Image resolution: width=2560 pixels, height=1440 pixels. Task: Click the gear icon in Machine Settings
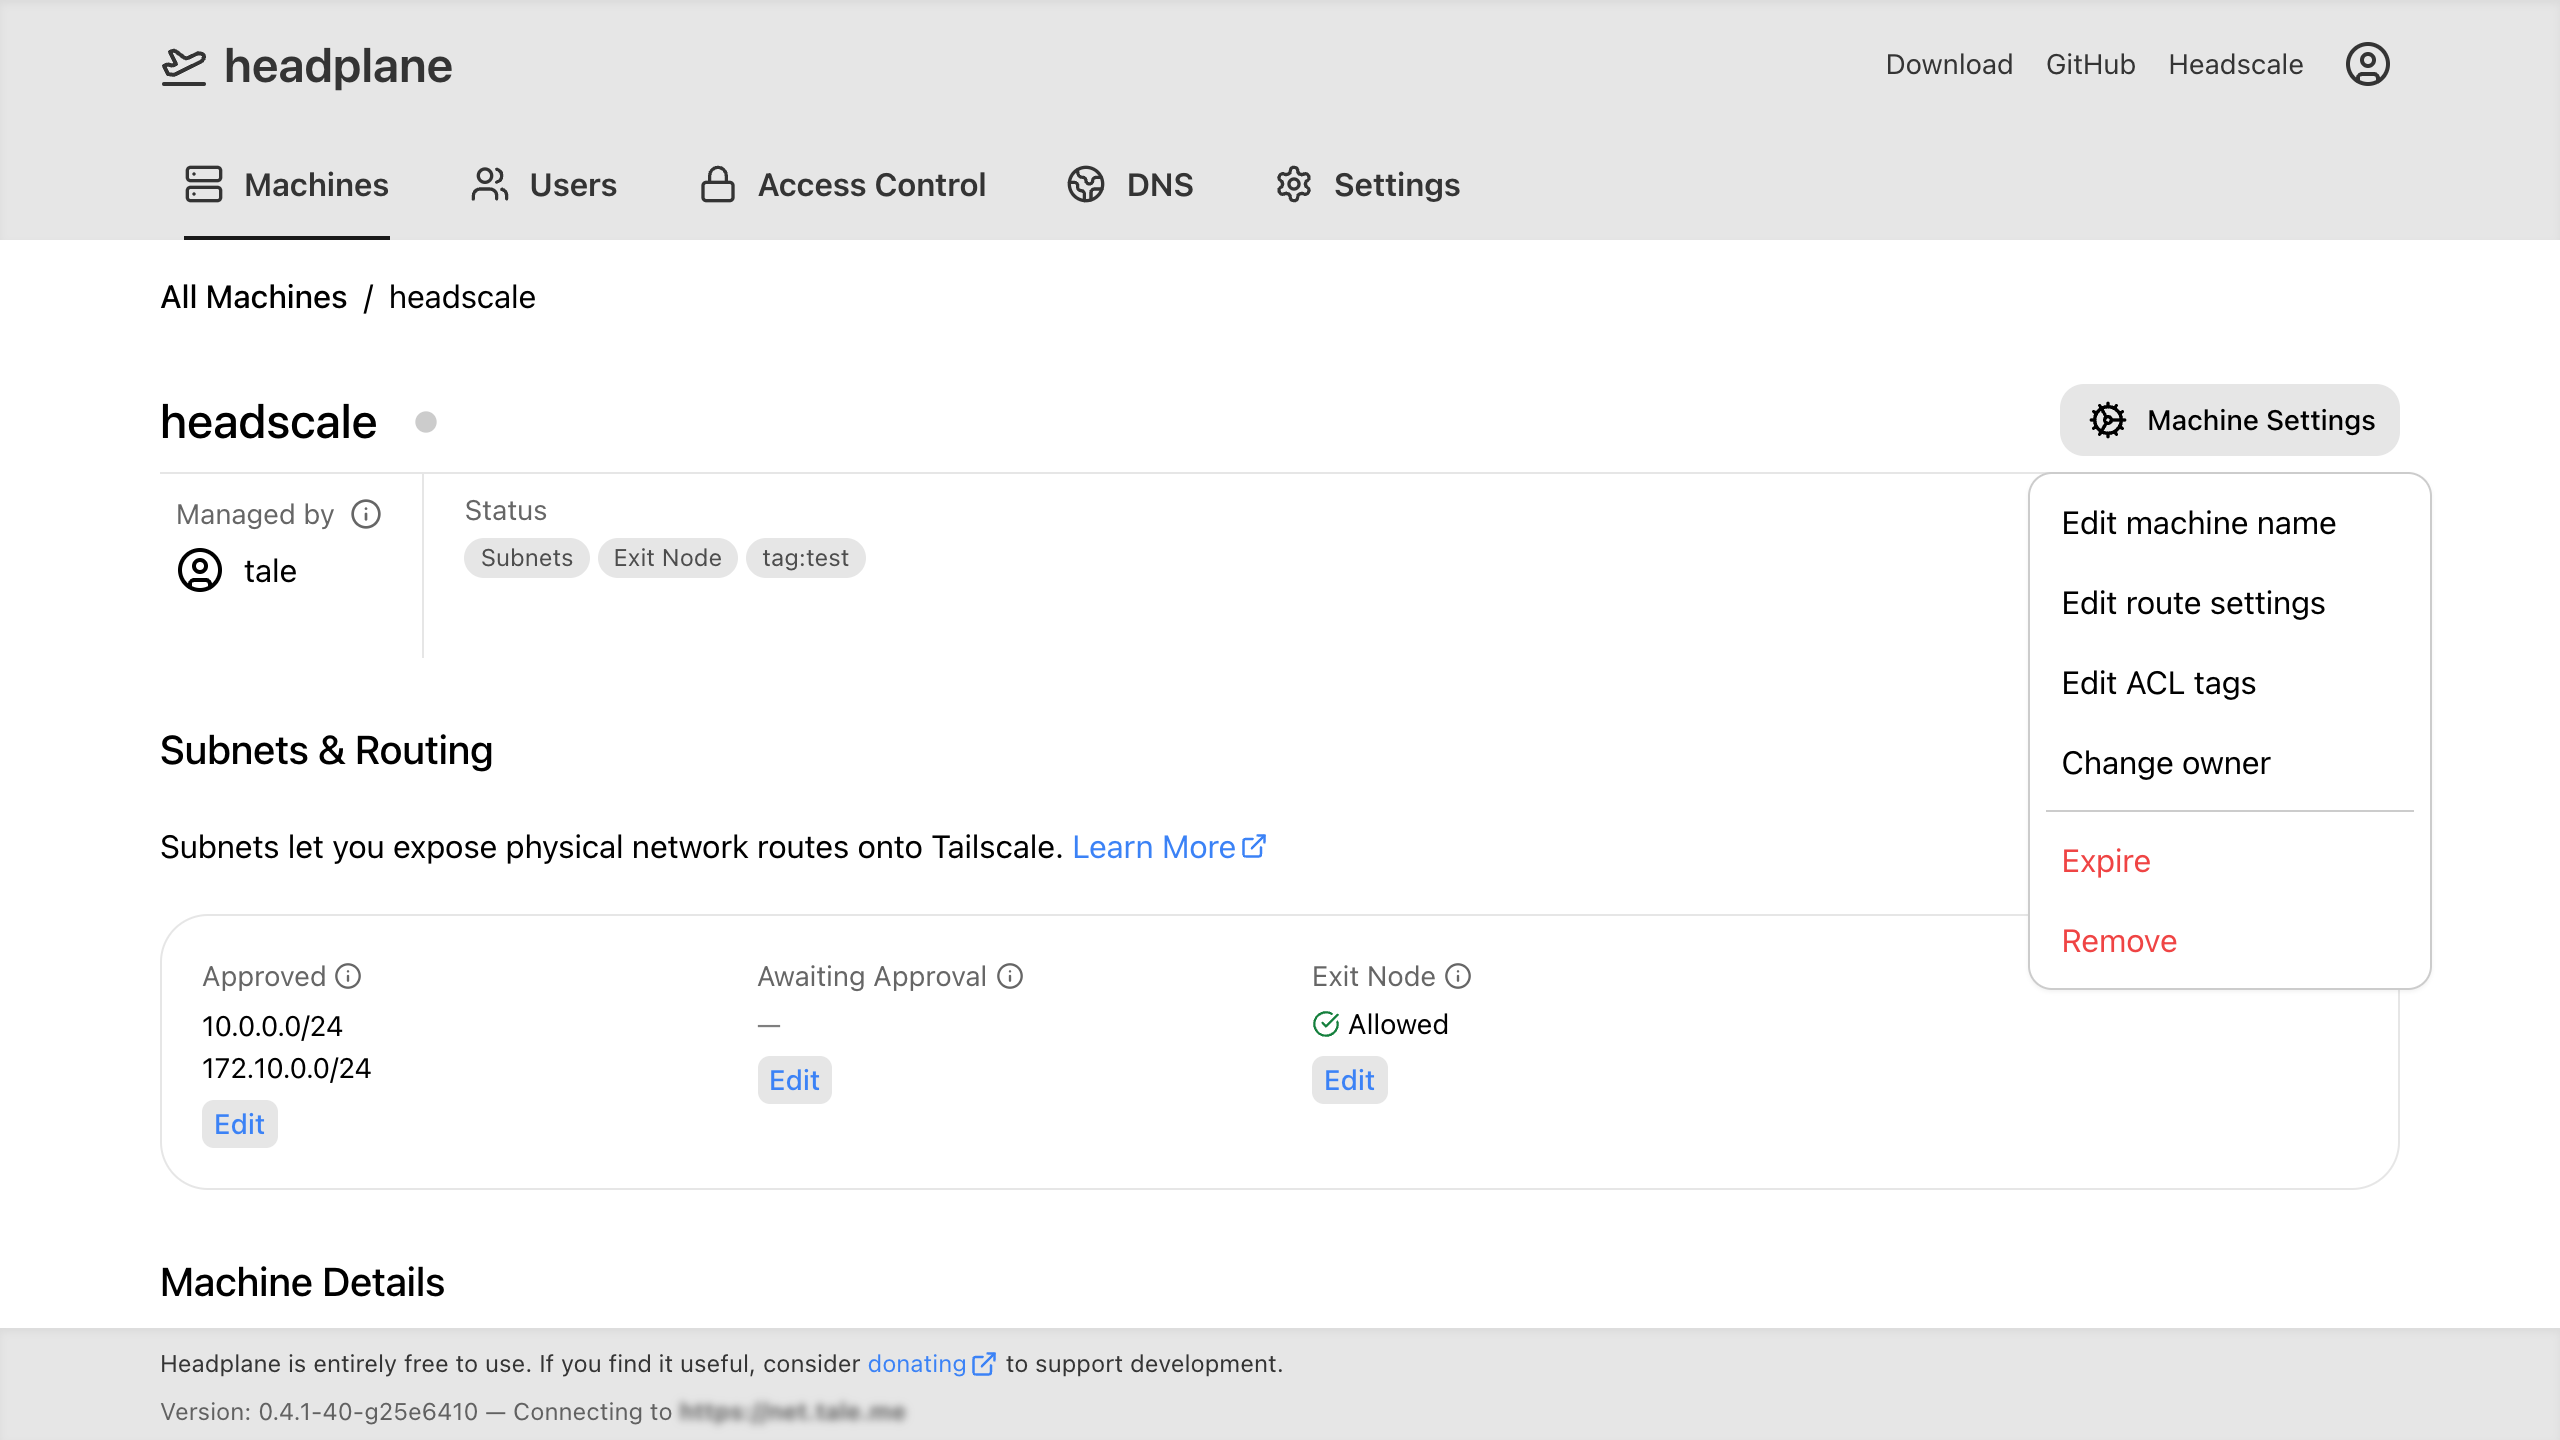2107,420
